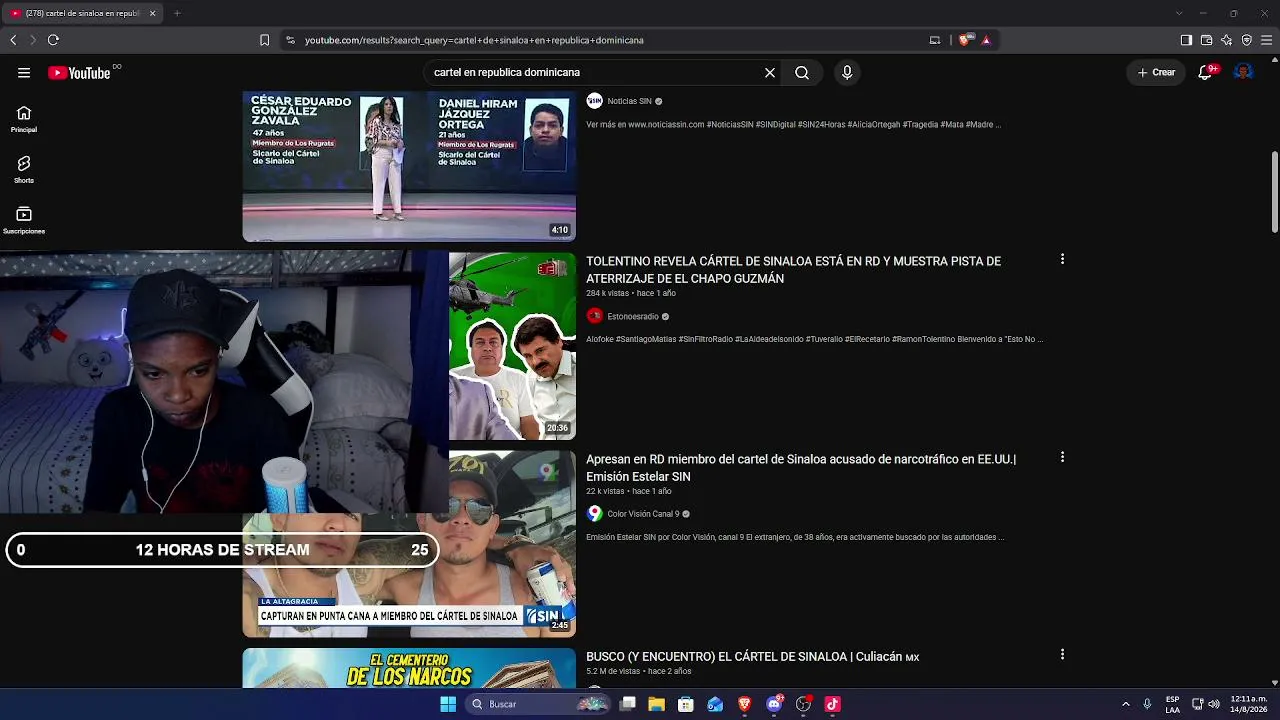Open the Color Visión Canal 9 channel
This screenshot has width=1280, height=720.
(643, 514)
